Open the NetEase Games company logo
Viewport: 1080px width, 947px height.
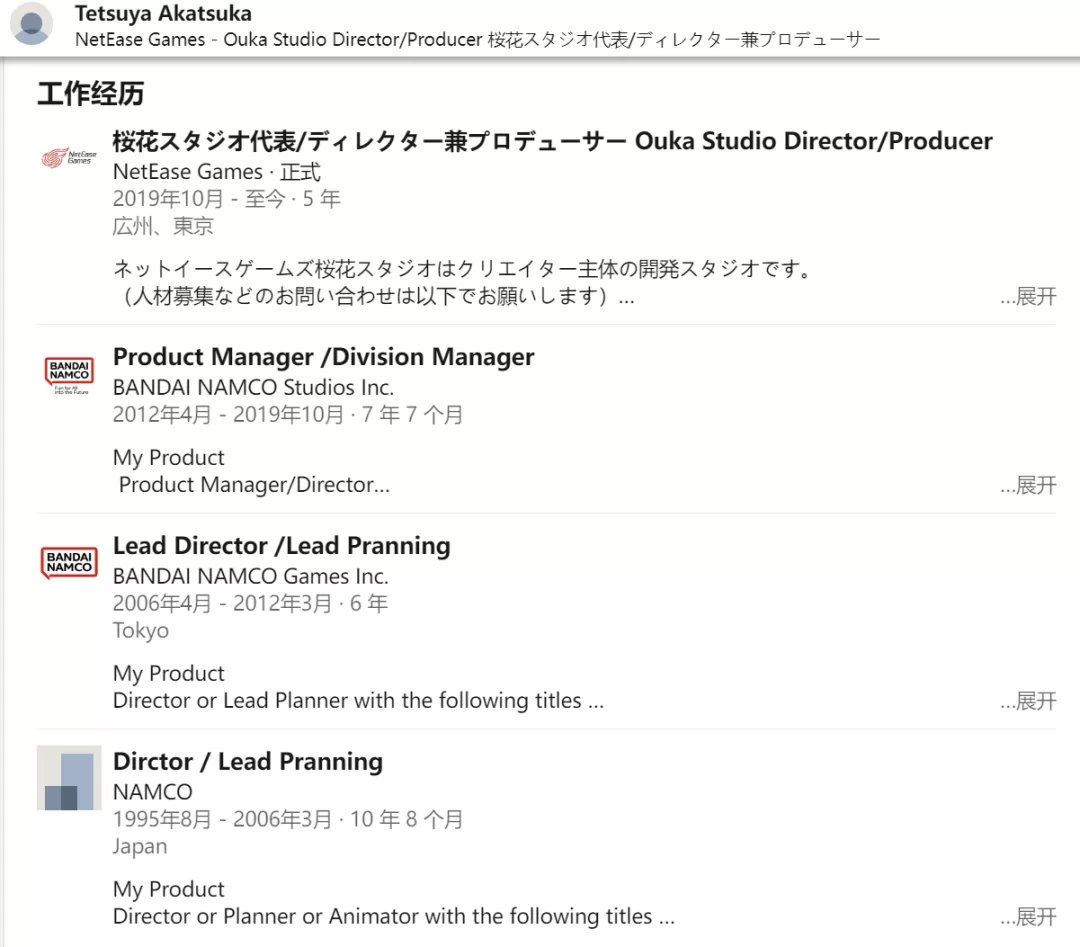click(69, 158)
